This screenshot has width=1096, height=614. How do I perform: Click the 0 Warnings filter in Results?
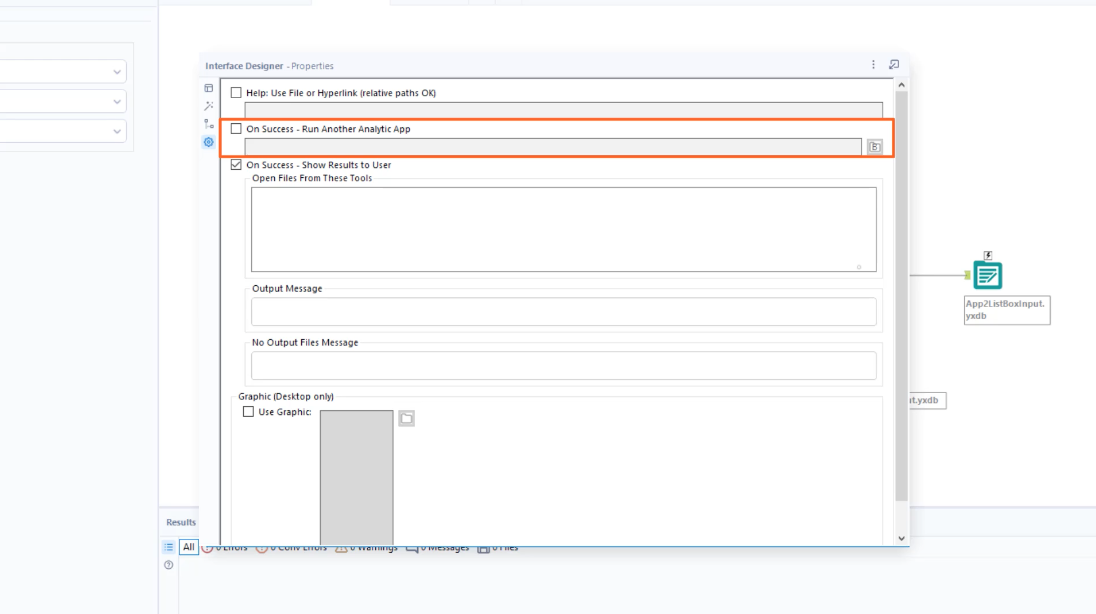click(x=363, y=547)
